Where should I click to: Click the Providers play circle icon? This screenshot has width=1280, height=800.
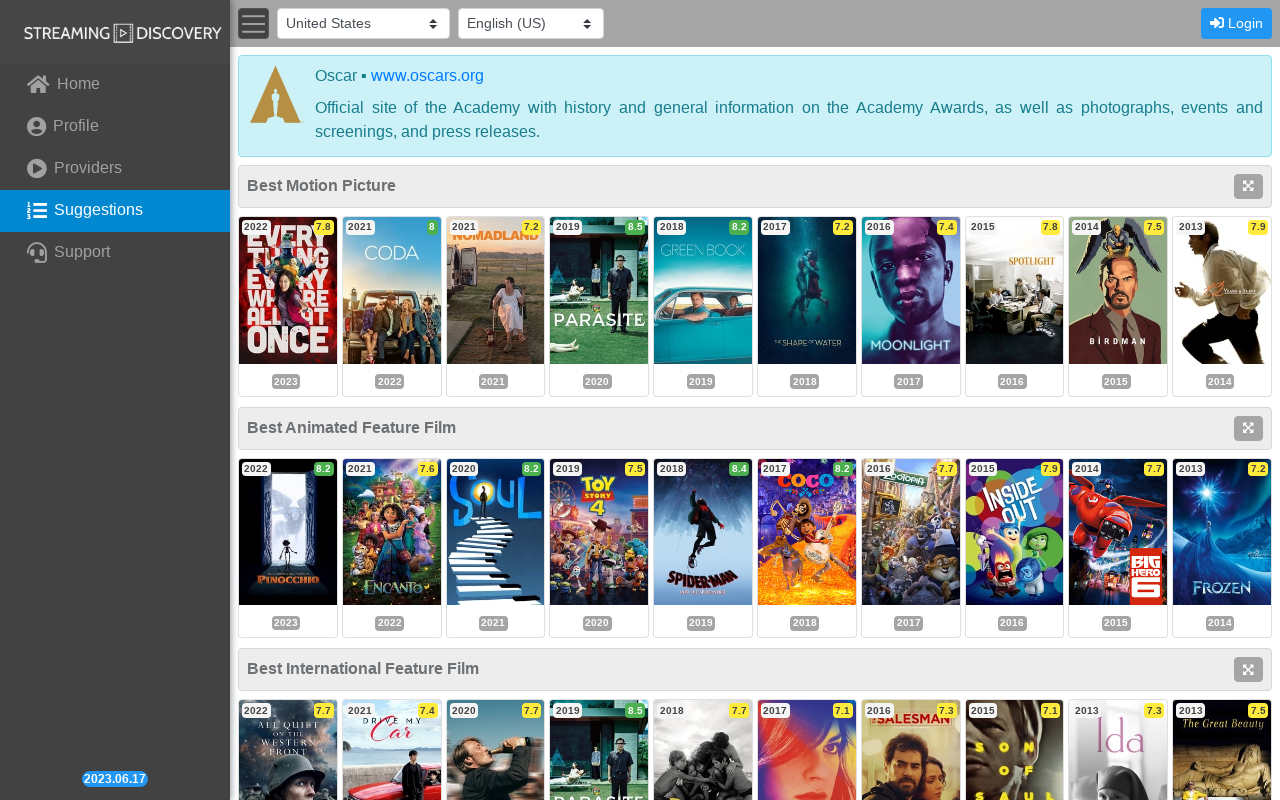click(x=37, y=169)
